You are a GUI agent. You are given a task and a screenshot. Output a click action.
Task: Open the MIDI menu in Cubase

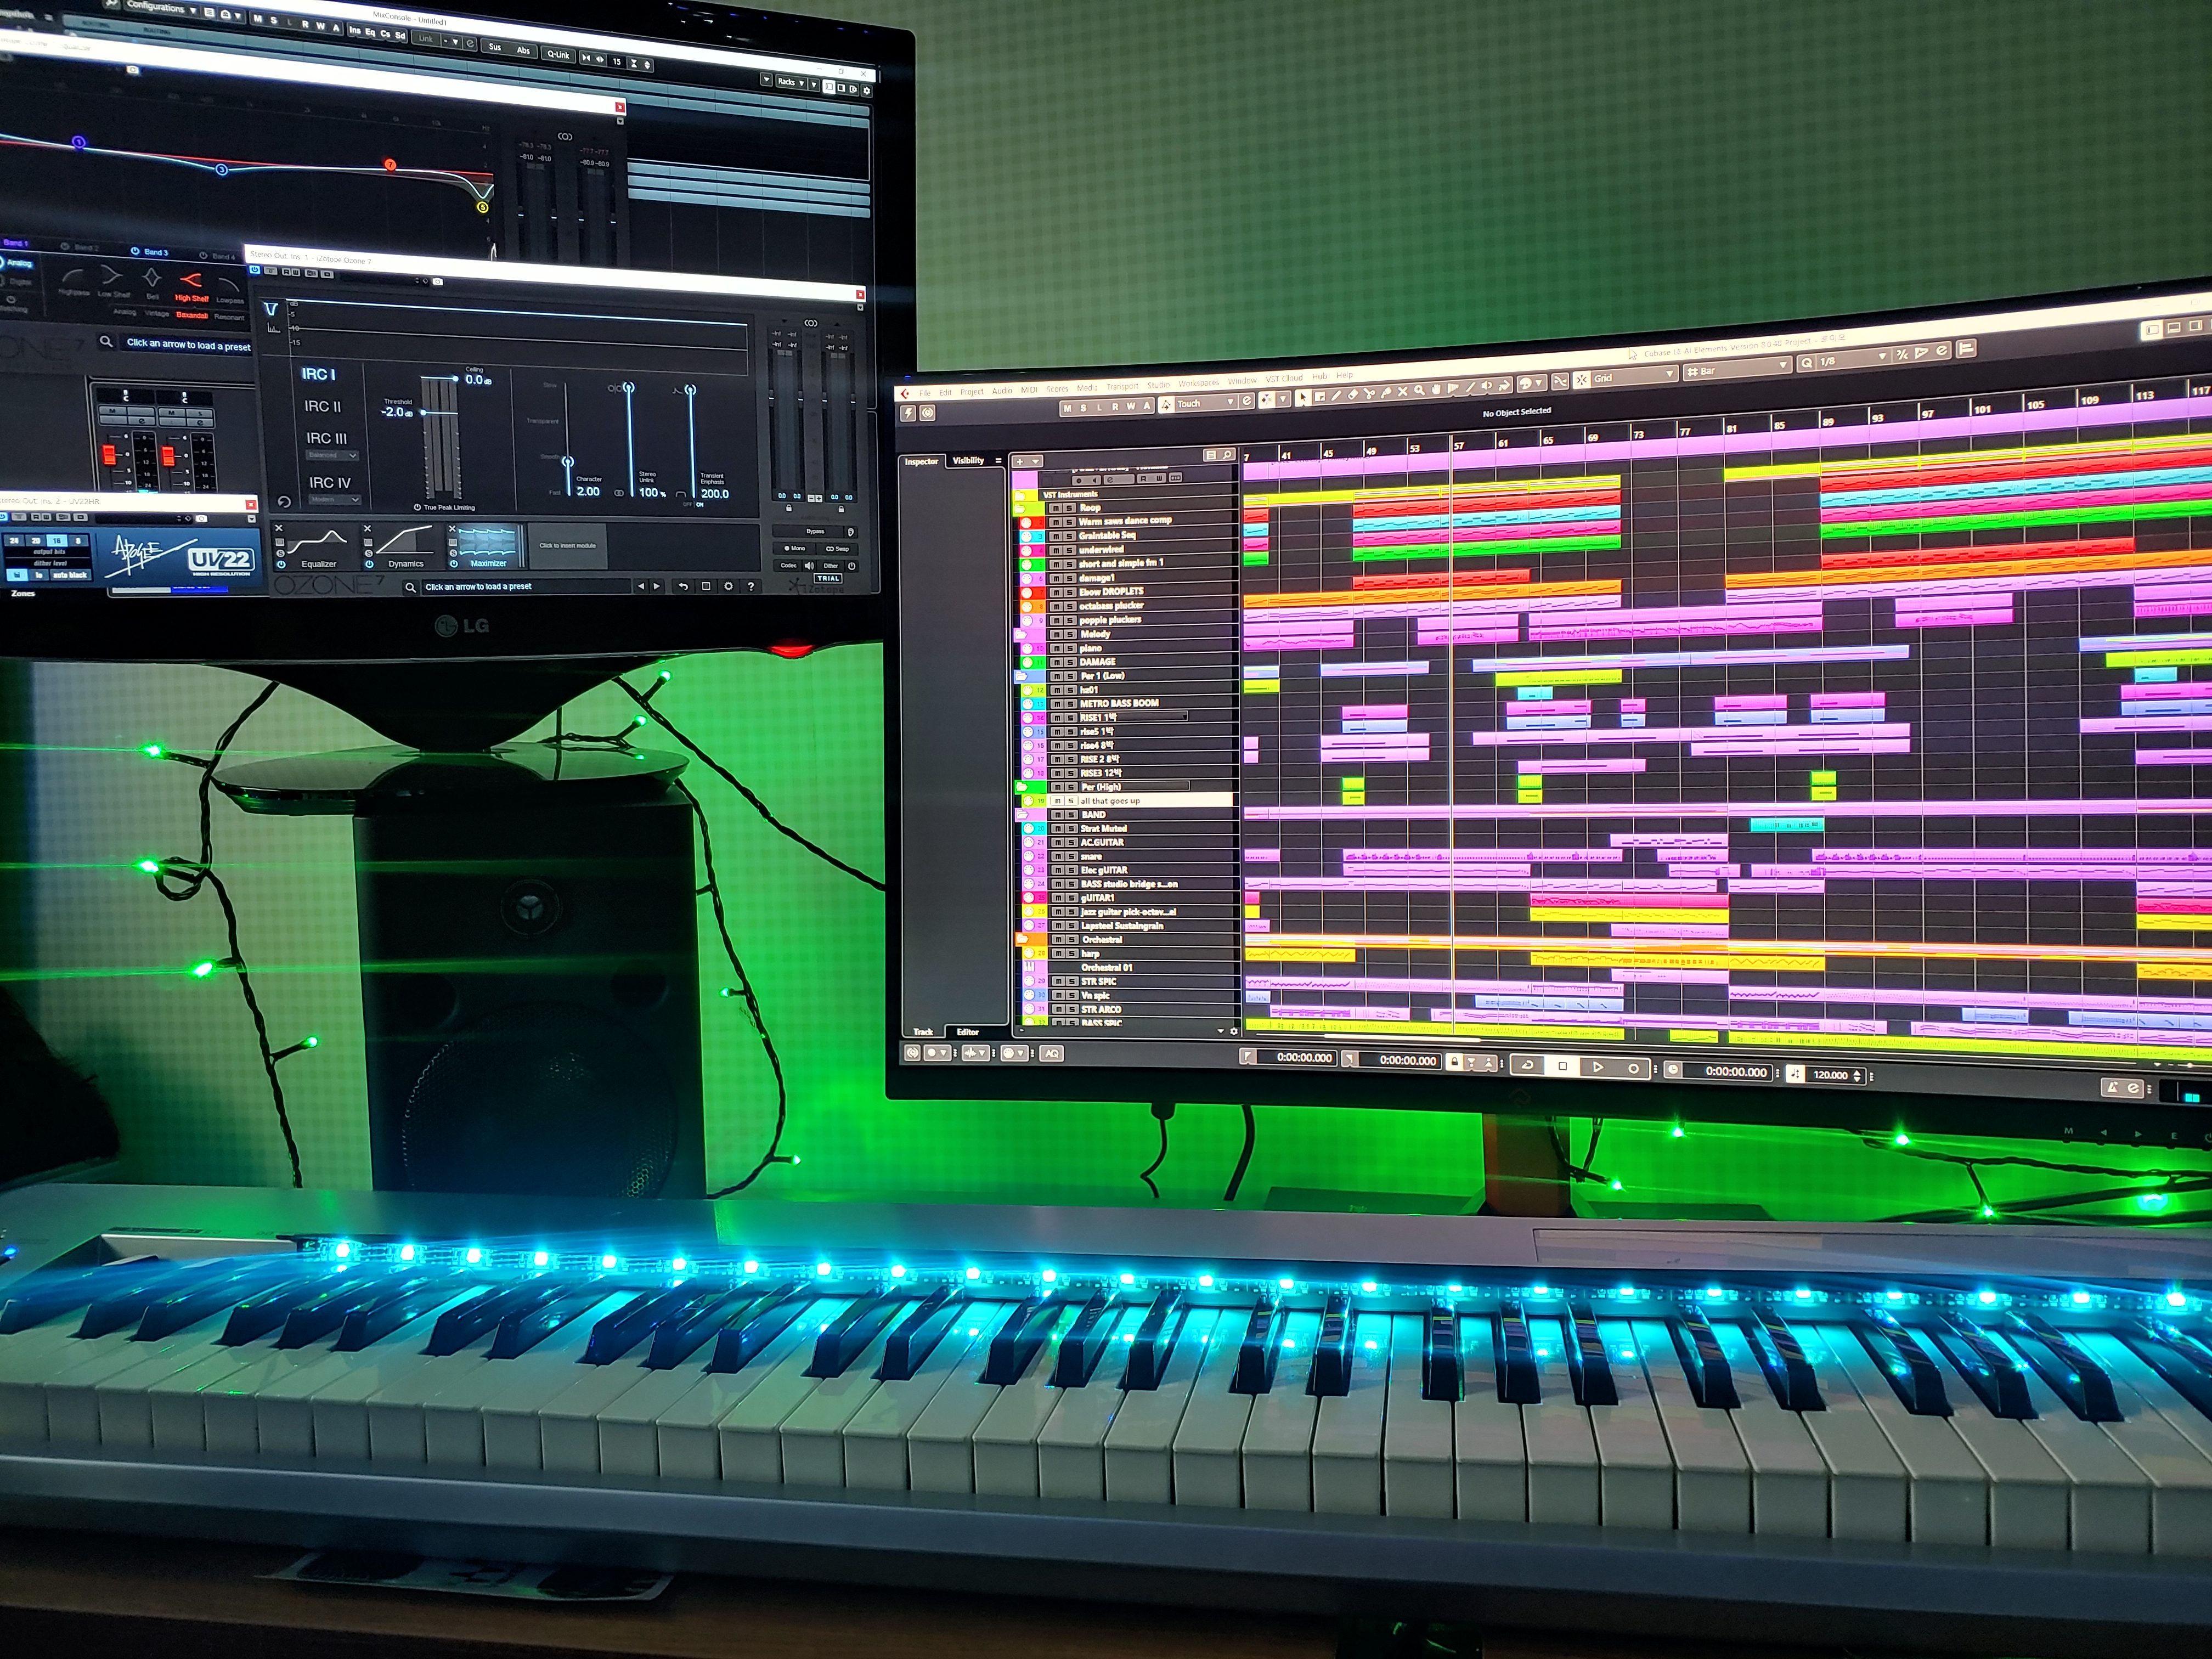[1029, 390]
